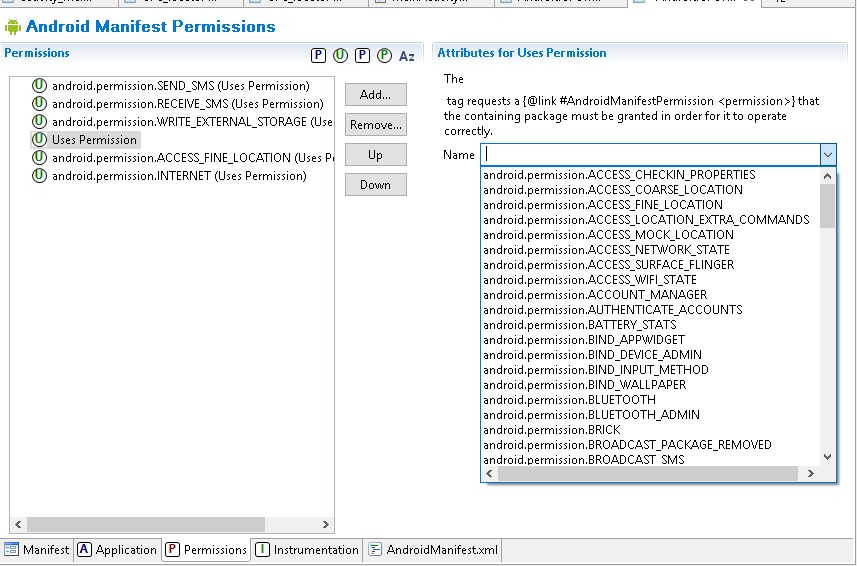
Task: Toggle the Az alphabetical sort icon
Action: [407, 56]
